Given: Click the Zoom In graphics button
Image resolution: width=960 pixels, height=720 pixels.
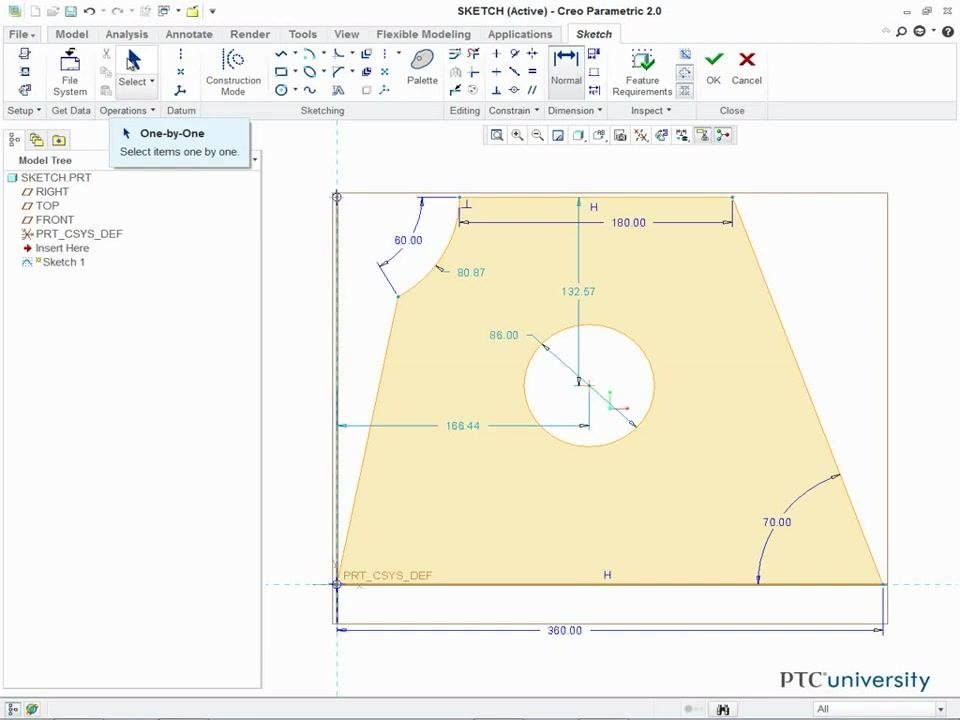Looking at the screenshot, I should click(517, 135).
